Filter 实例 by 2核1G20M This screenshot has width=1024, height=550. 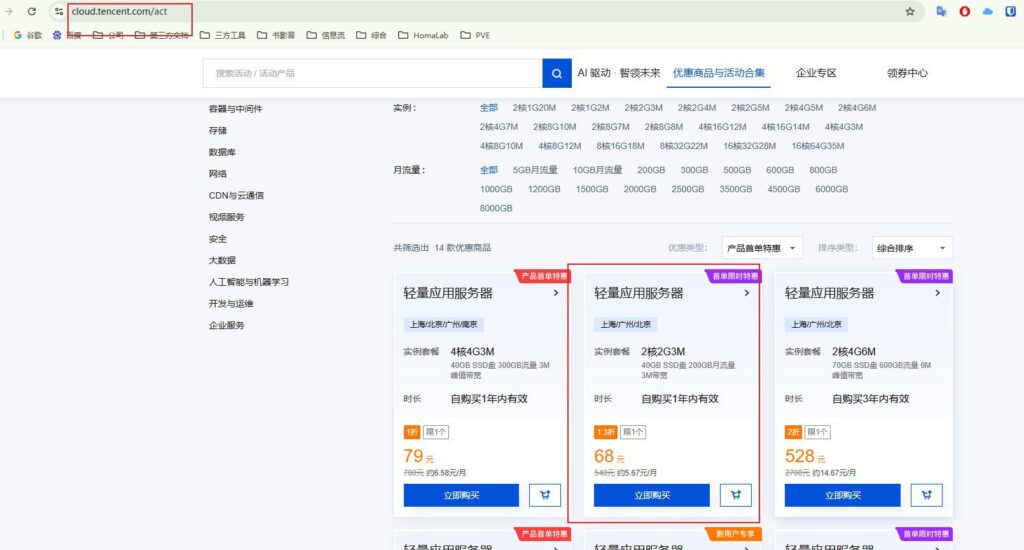pos(534,108)
